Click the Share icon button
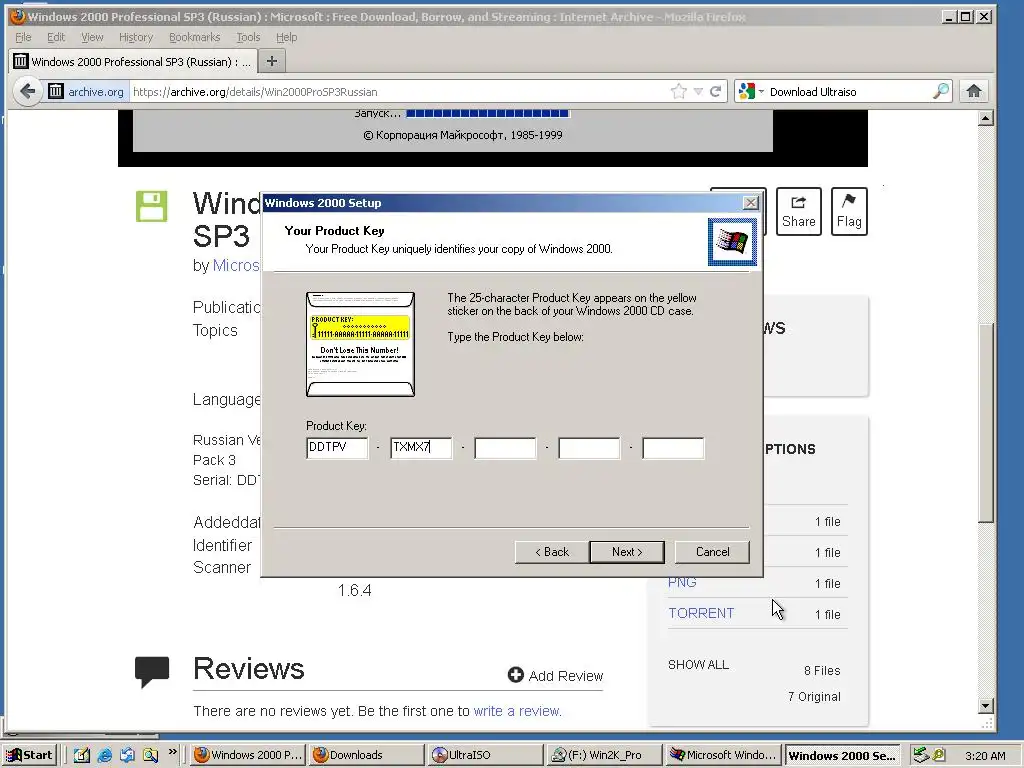This screenshot has width=1024, height=768. pyautogui.click(x=798, y=212)
